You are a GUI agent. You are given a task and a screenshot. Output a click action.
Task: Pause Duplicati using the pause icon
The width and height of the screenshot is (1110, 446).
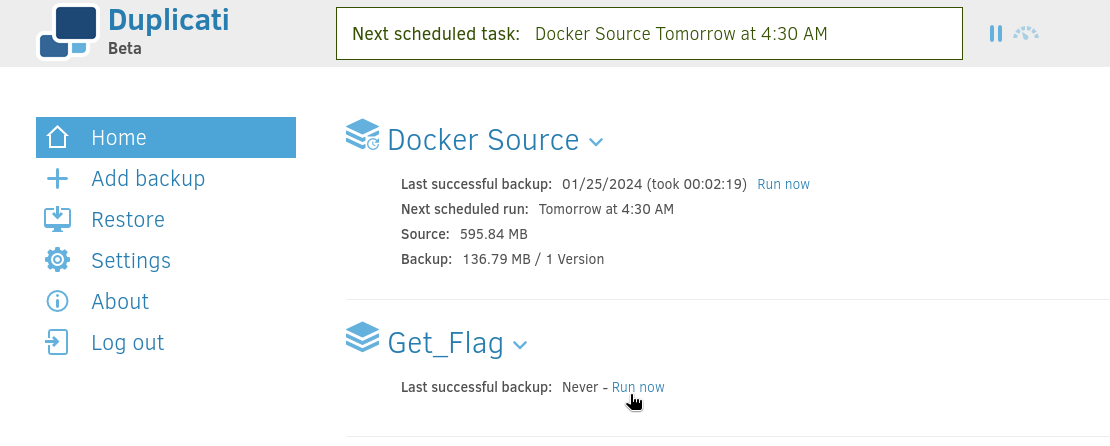tap(995, 33)
